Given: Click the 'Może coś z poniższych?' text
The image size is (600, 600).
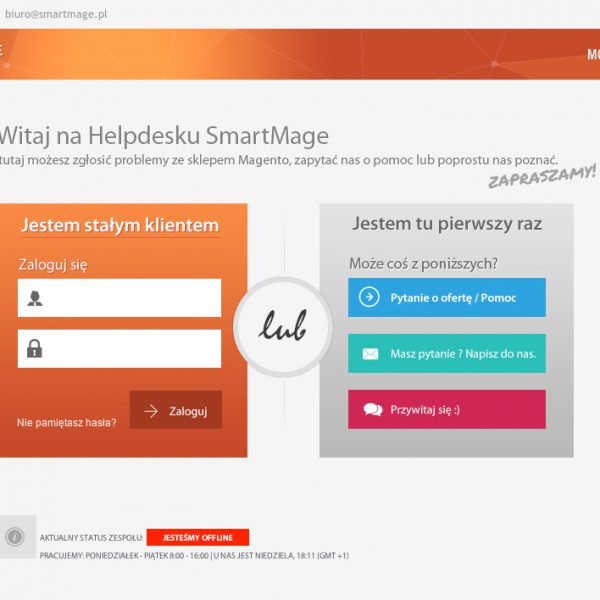Looking at the screenshot, I should (424, 264).
